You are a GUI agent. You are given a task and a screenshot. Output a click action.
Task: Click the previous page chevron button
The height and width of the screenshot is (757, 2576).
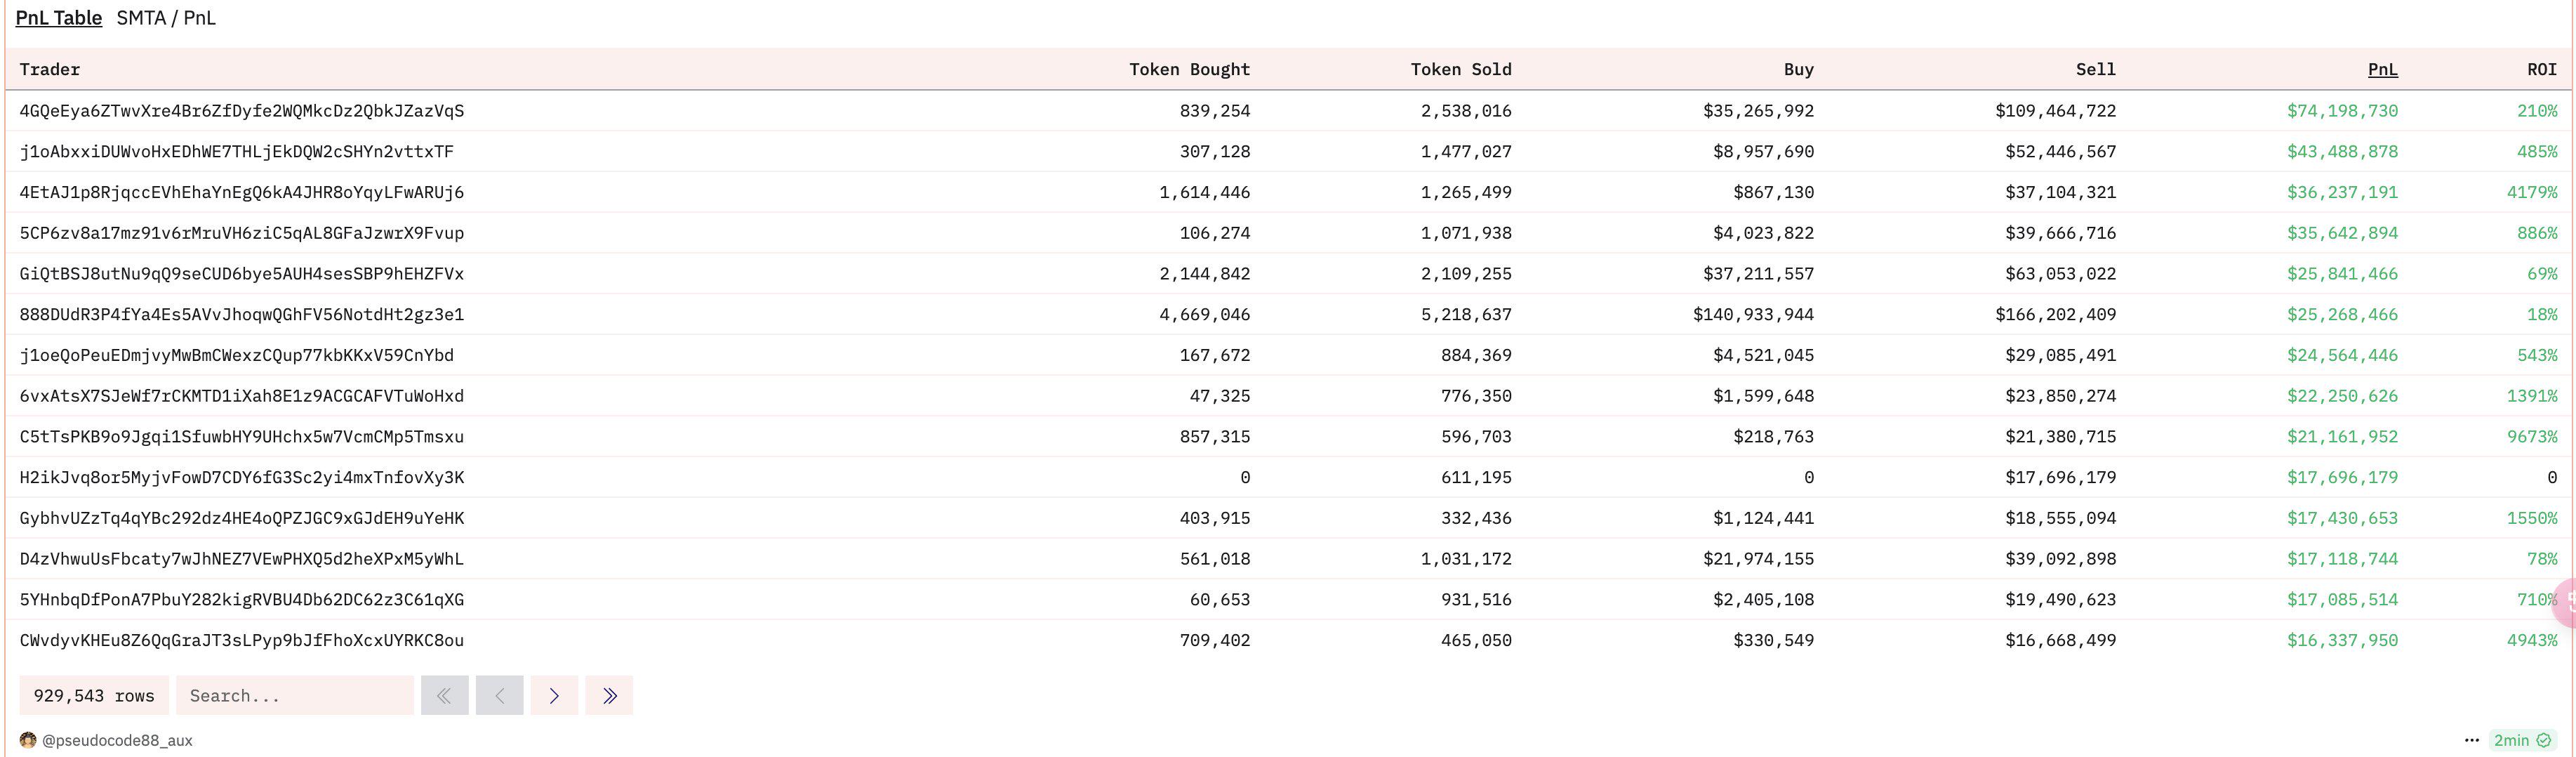tap(499, 695)
